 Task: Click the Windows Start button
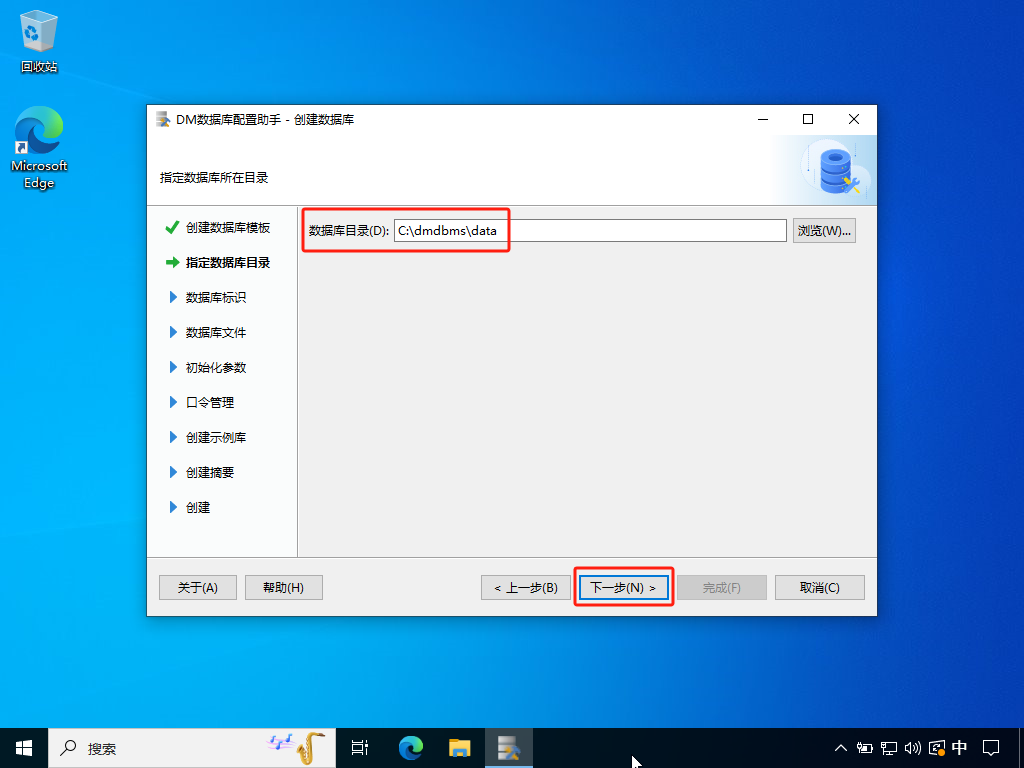point(24,748)
